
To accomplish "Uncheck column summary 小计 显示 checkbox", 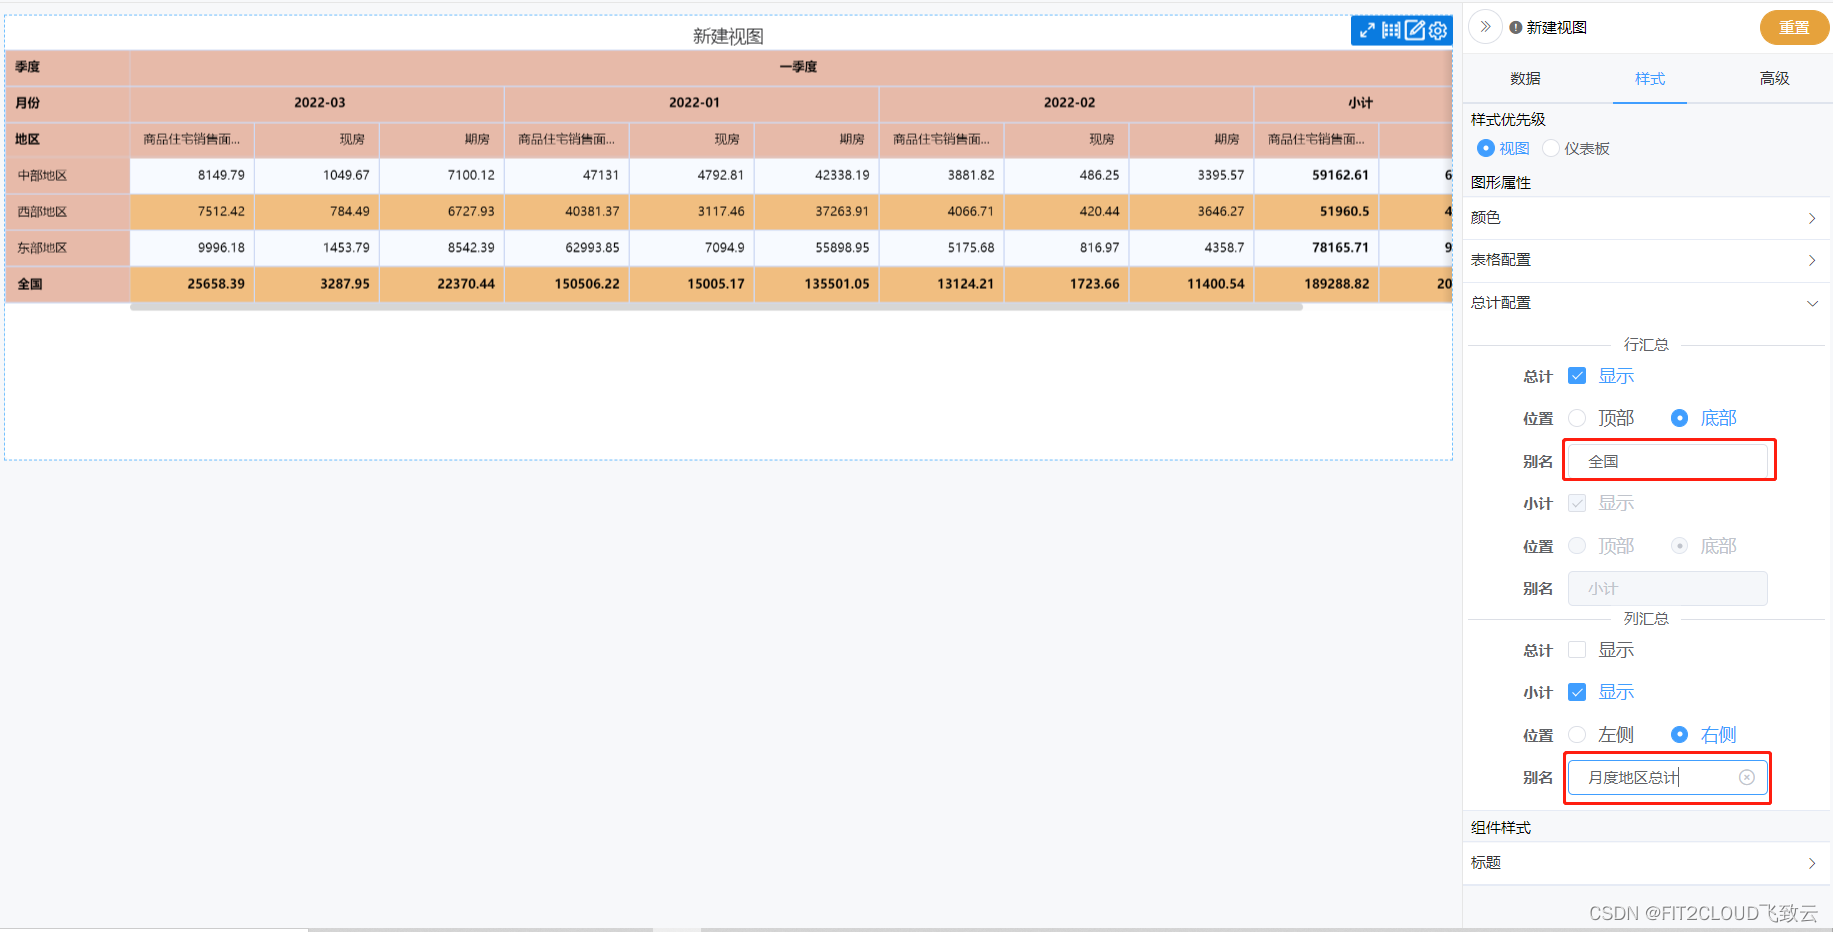I will pyautogui.click(x=1577, y=692).
